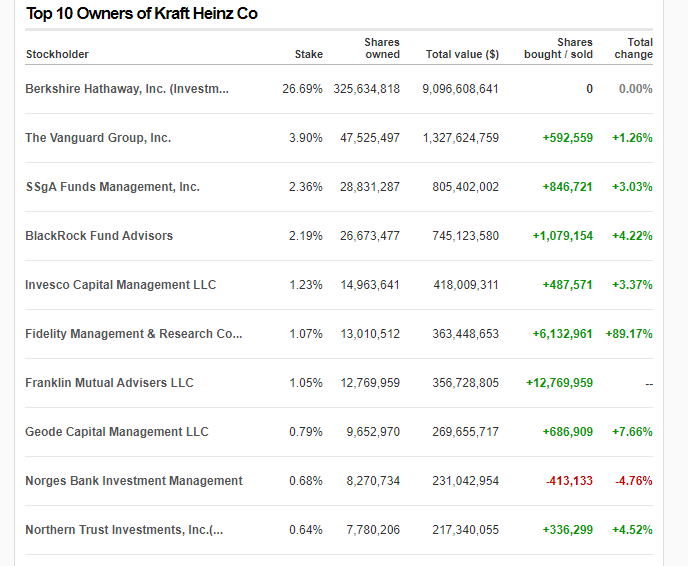Select the +686,909 shares bought value
Screen dimensions: 688x566
click(x=568, y=432)
